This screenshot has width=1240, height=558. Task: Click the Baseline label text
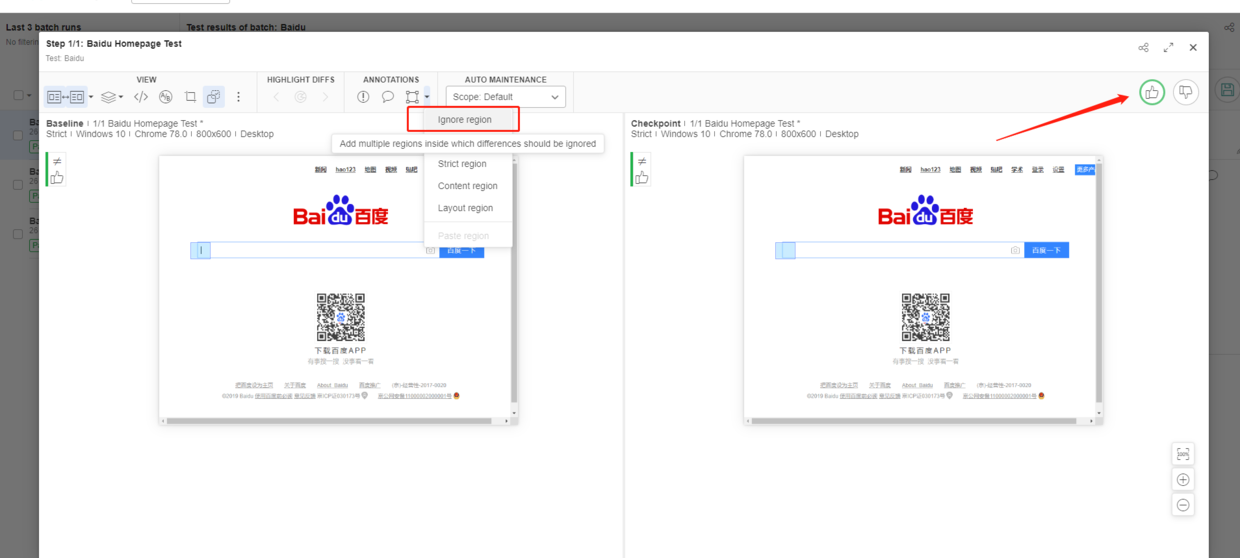tap(65, 124)
